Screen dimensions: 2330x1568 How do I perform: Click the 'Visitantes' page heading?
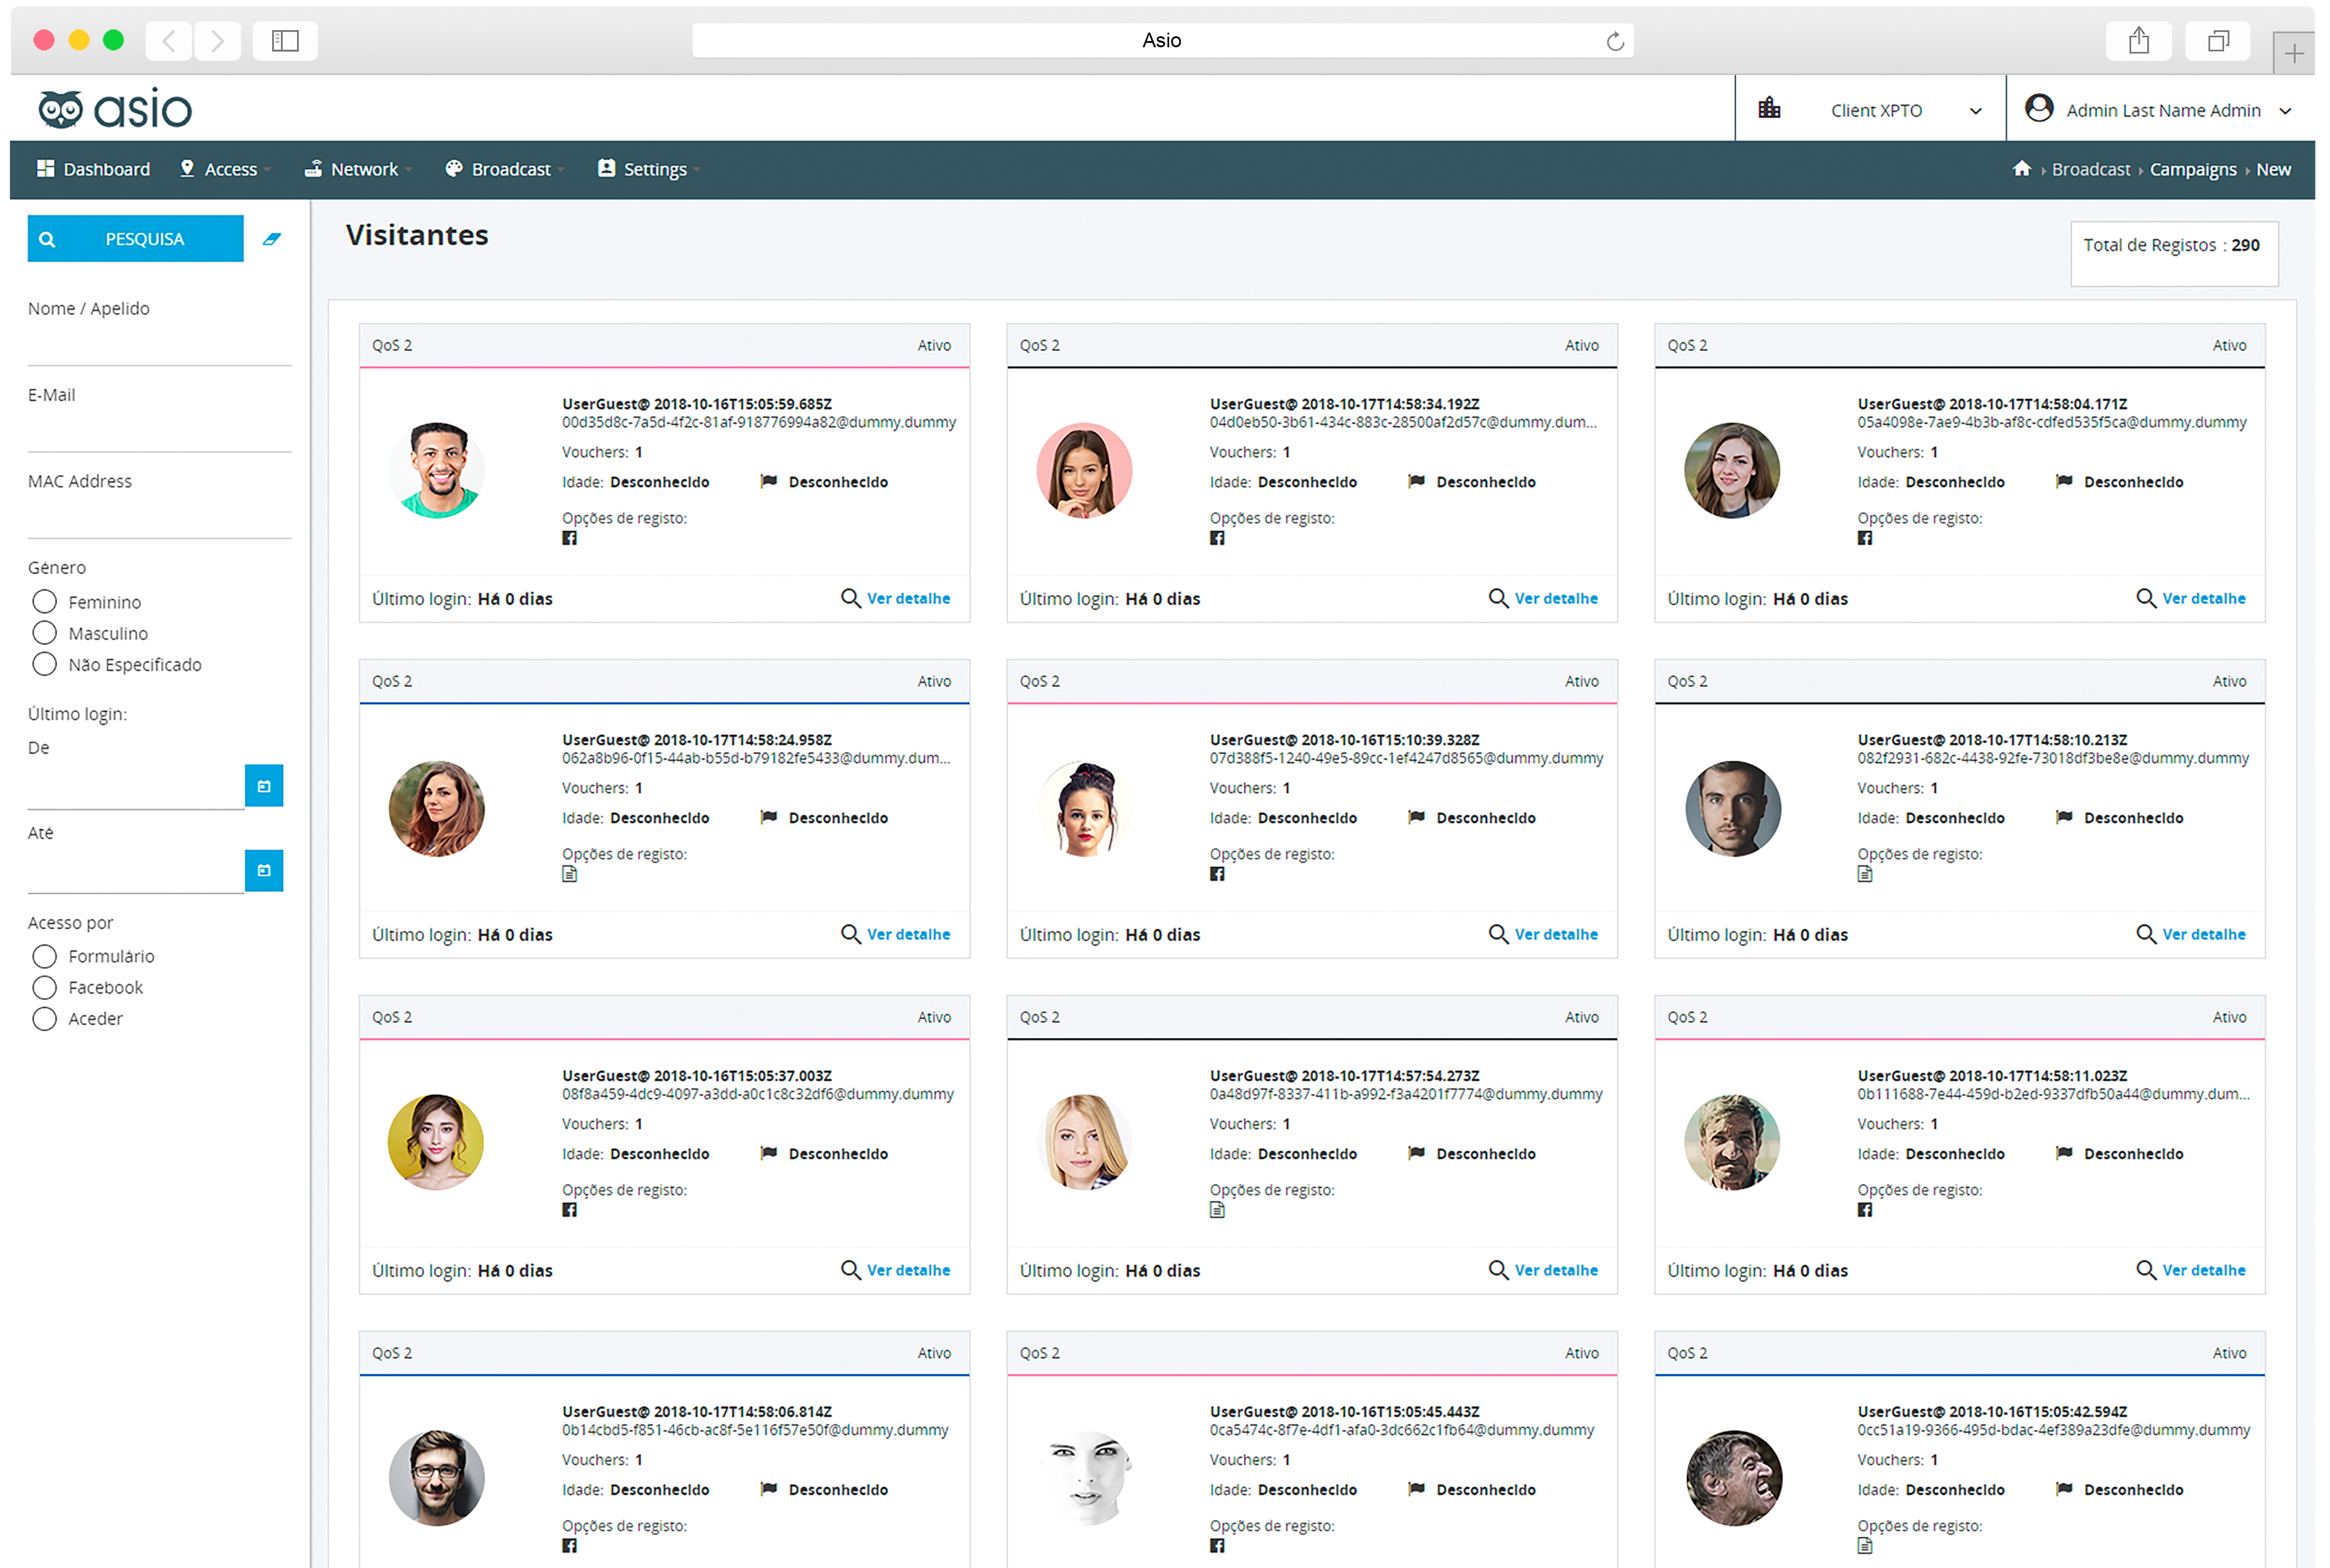pos(417,235)
